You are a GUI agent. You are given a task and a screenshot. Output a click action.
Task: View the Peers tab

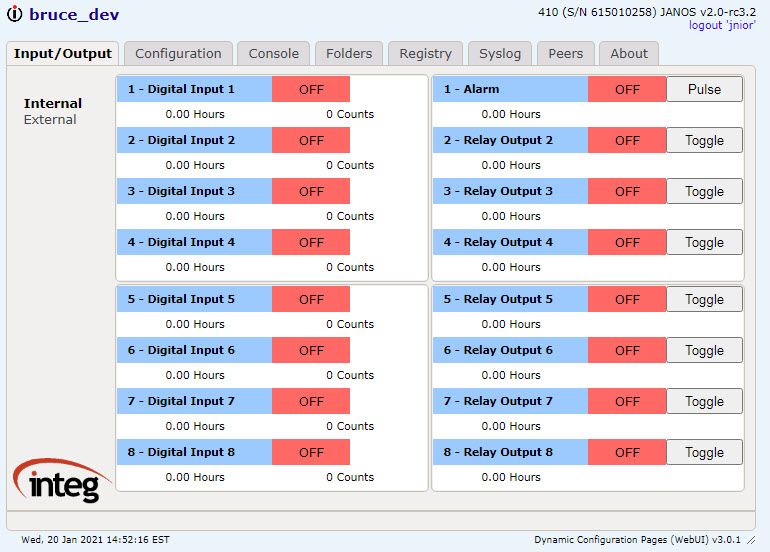[x=566, y=54]
